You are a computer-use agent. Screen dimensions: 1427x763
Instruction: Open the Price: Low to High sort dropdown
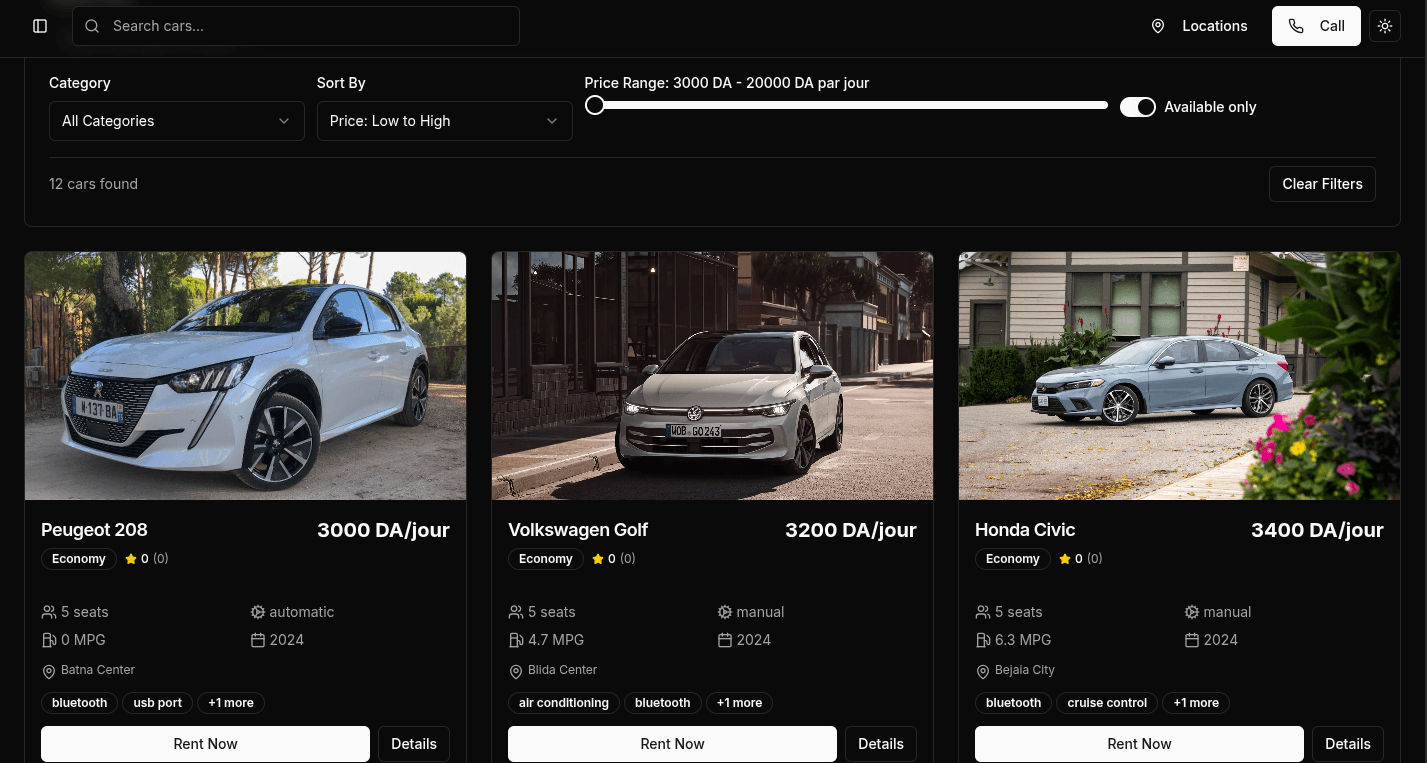click(445, 121)
